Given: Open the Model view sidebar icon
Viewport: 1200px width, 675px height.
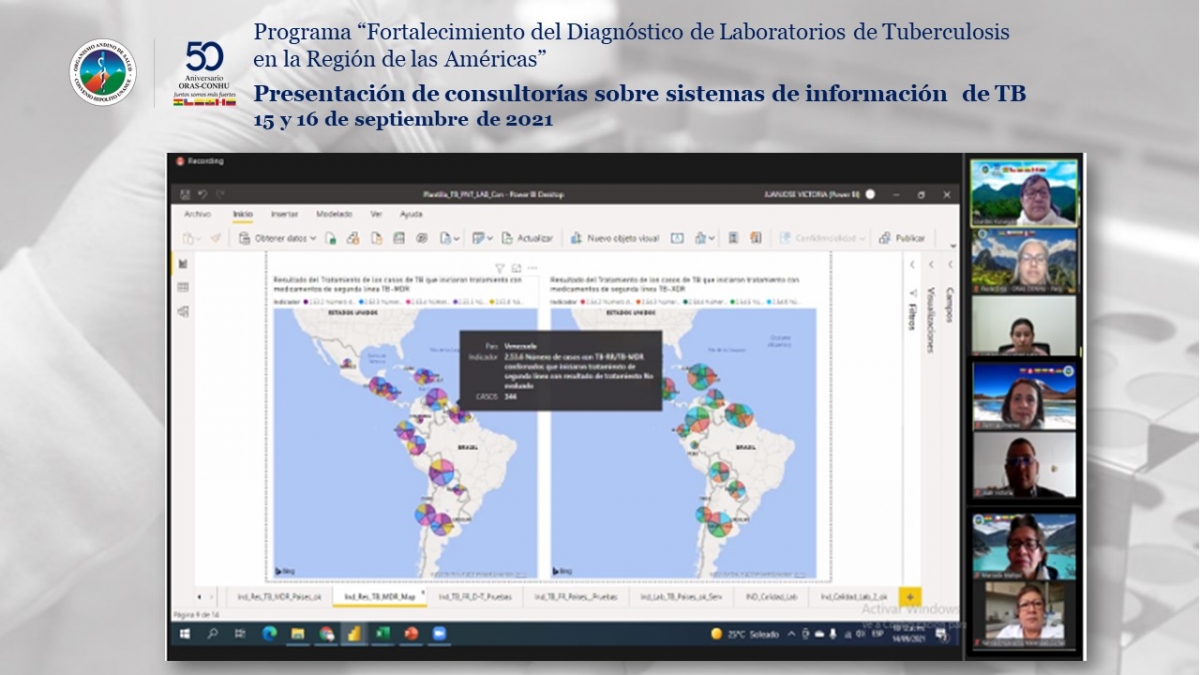Looking at the screenshot, I should (x=183, y=311).
